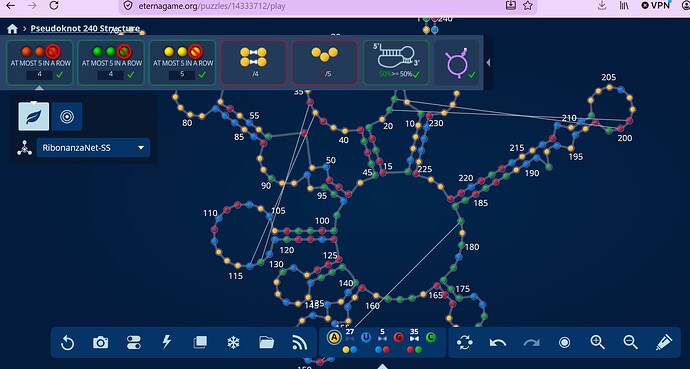Image resolution: width=690 pixels, height=369 pixels.
Task: Take a screenshot with the camera icon
Action: point(100,342)
